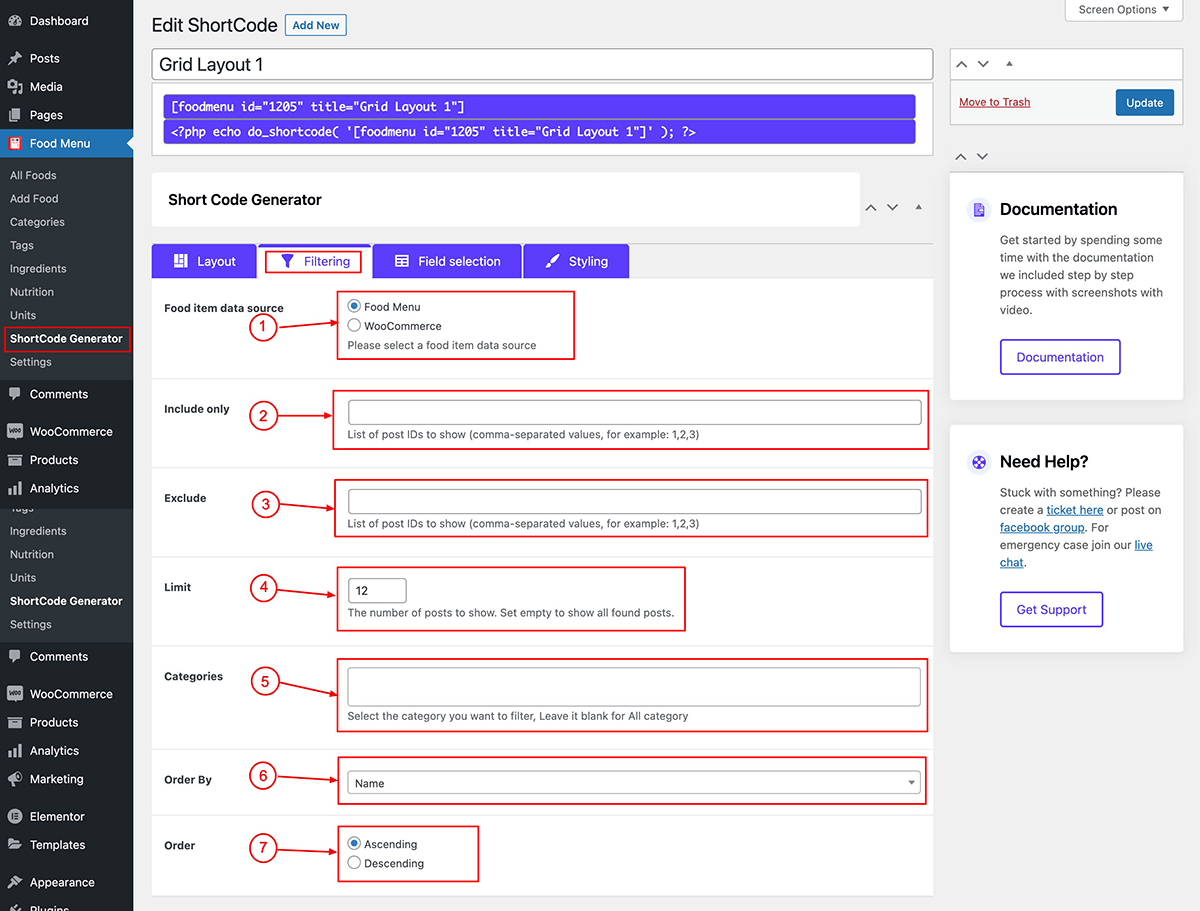This screenshot has width=1200, height=911.
Task: Switch to the Layout tab
Action: point(204,261)
